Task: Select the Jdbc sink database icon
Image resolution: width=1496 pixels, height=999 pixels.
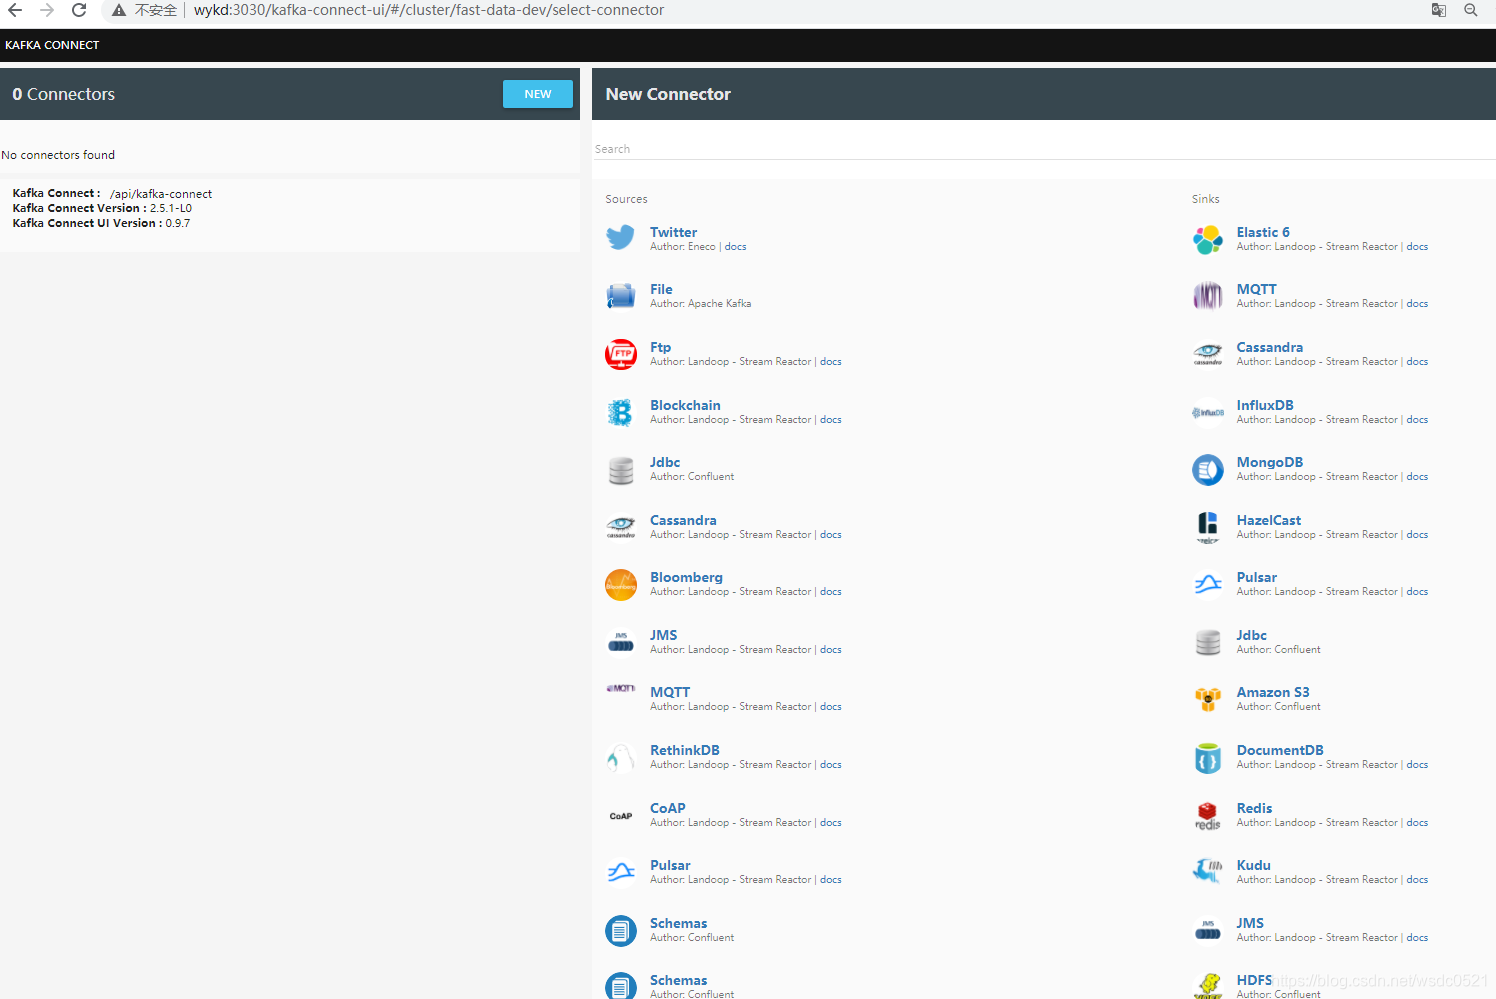Action: tap(1208, 642)
